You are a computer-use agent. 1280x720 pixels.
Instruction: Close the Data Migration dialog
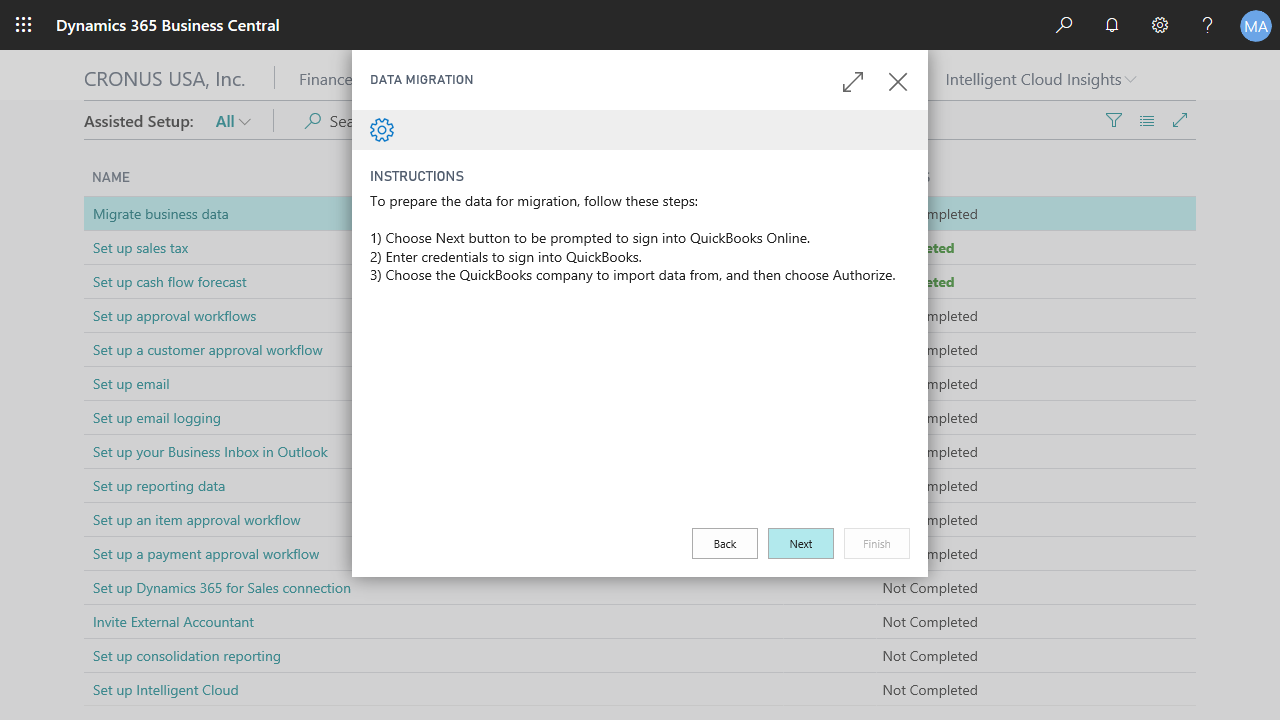[x=898, y=82]
